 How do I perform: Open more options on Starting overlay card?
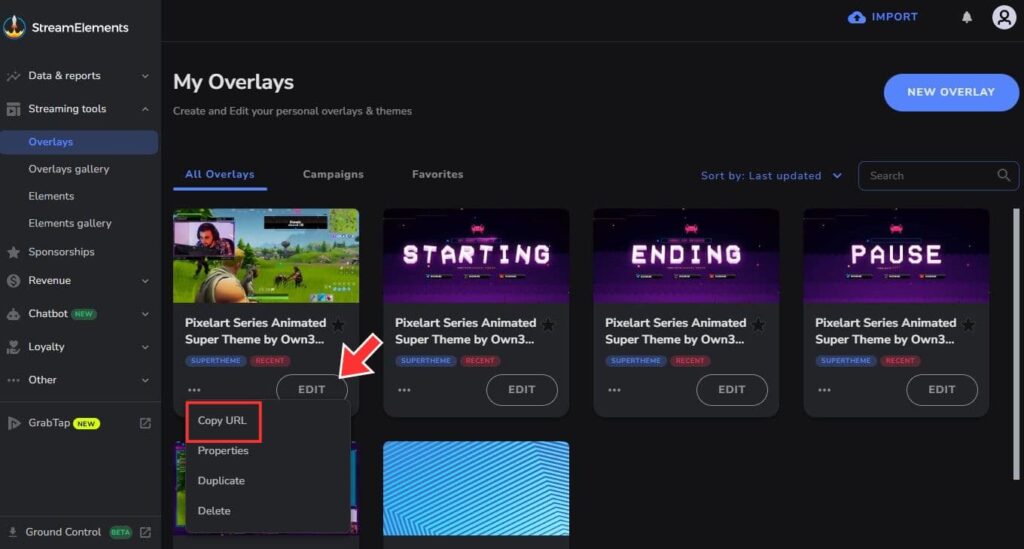click(404, 390)
